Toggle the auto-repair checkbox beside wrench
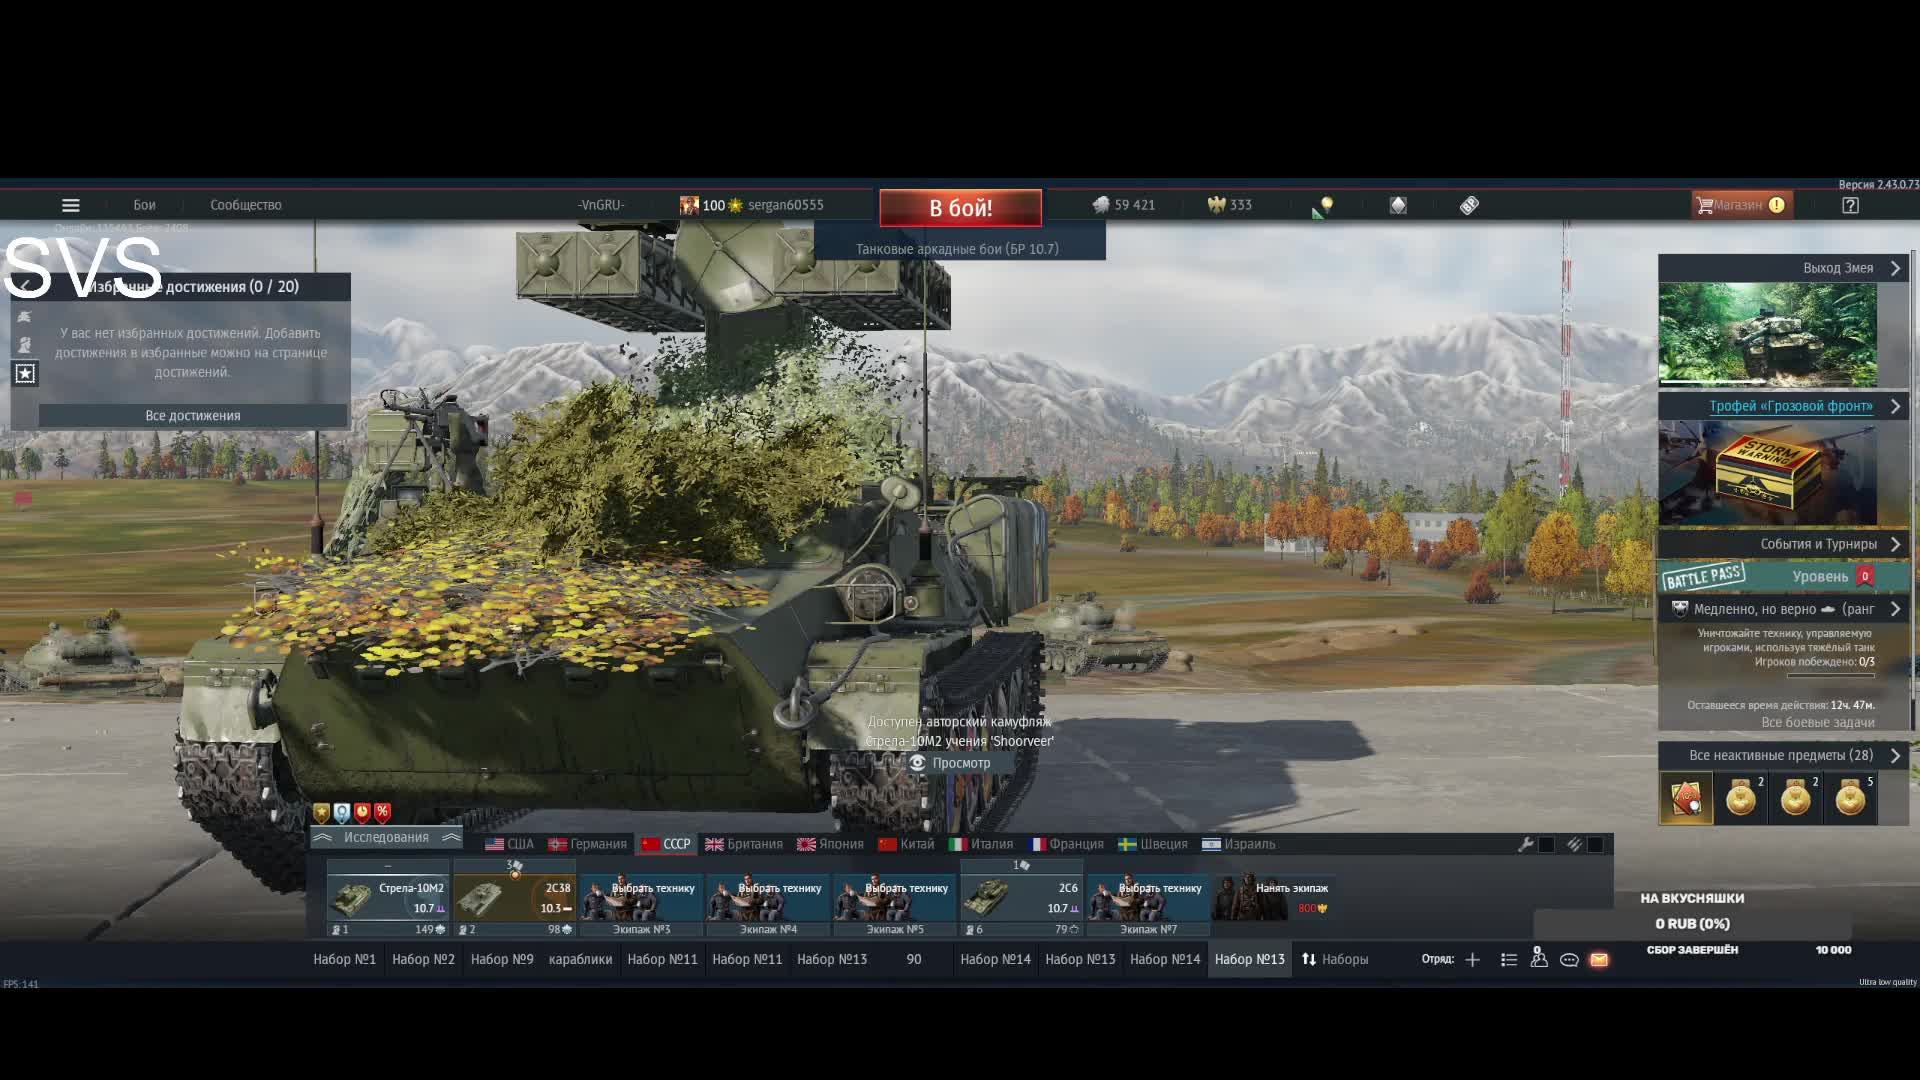 pos(1546,844)
